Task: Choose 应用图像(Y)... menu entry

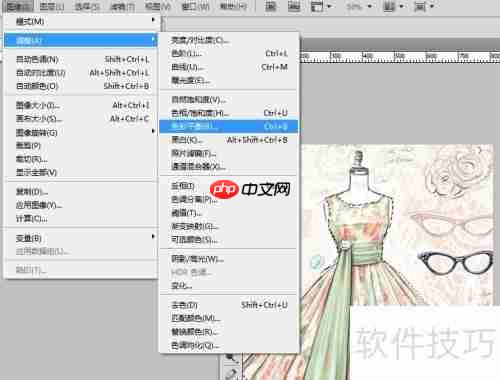Action: tap(80, 205)
